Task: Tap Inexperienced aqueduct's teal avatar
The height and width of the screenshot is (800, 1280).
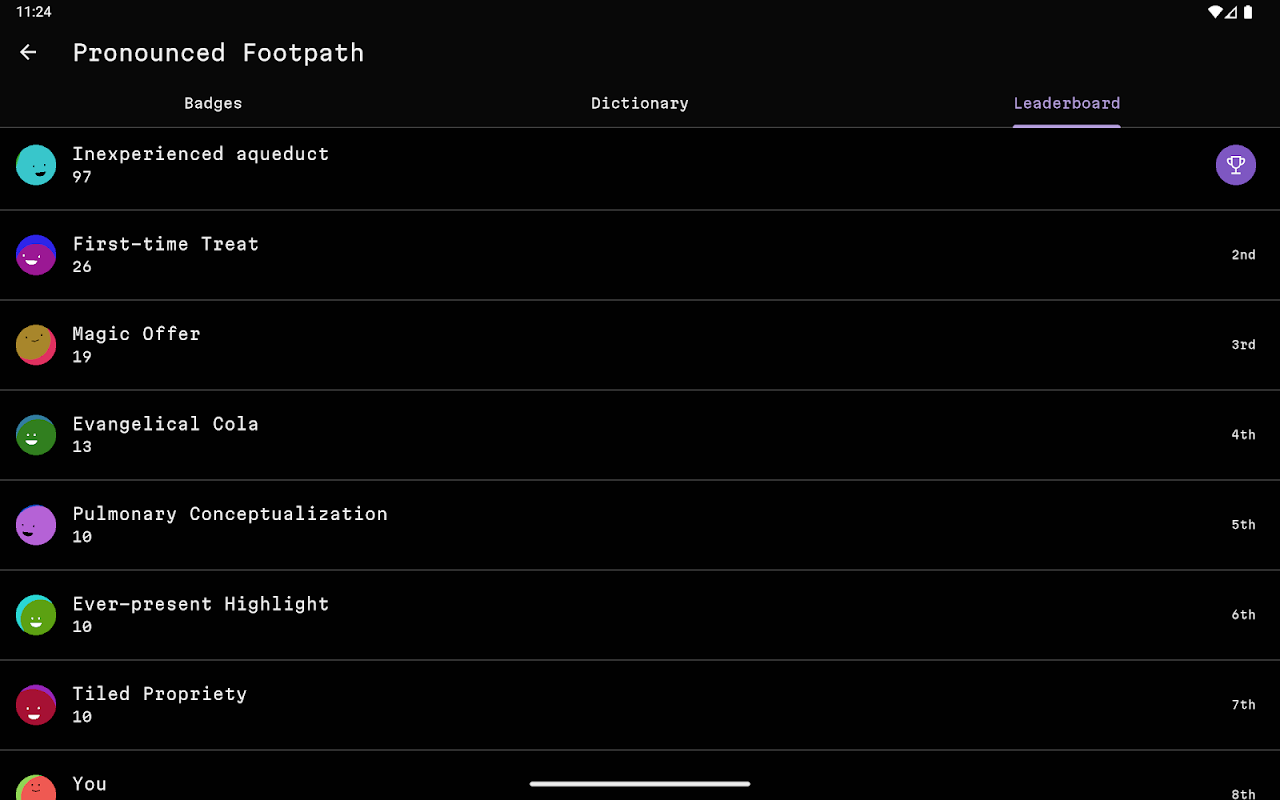Action: [x=36, y=165]
